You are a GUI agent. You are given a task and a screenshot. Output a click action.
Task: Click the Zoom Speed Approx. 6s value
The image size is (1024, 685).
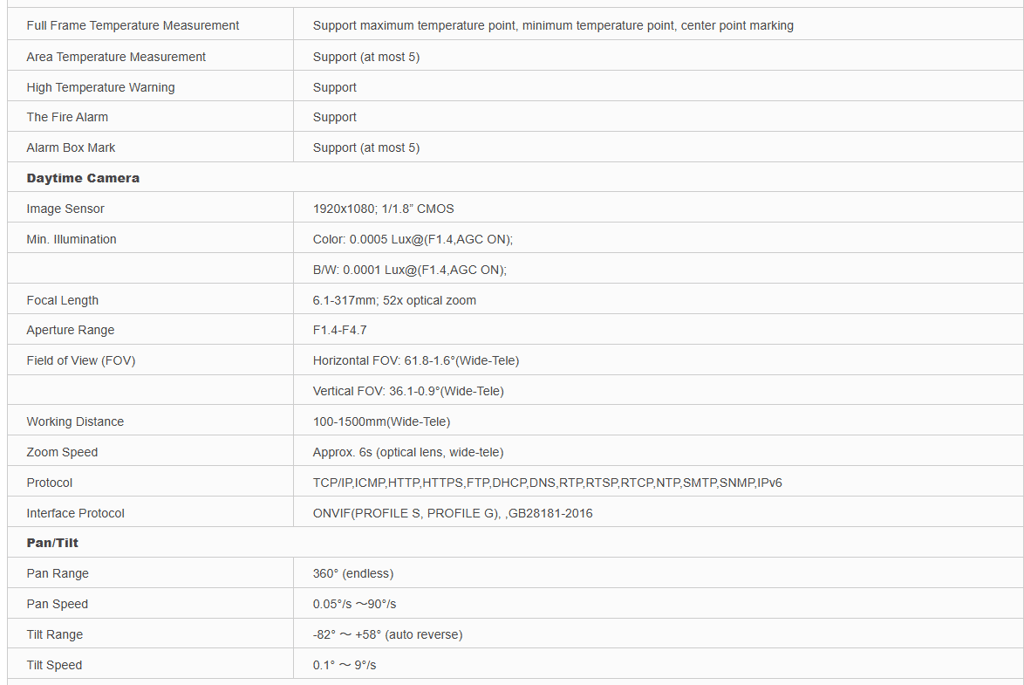point(408,452)
